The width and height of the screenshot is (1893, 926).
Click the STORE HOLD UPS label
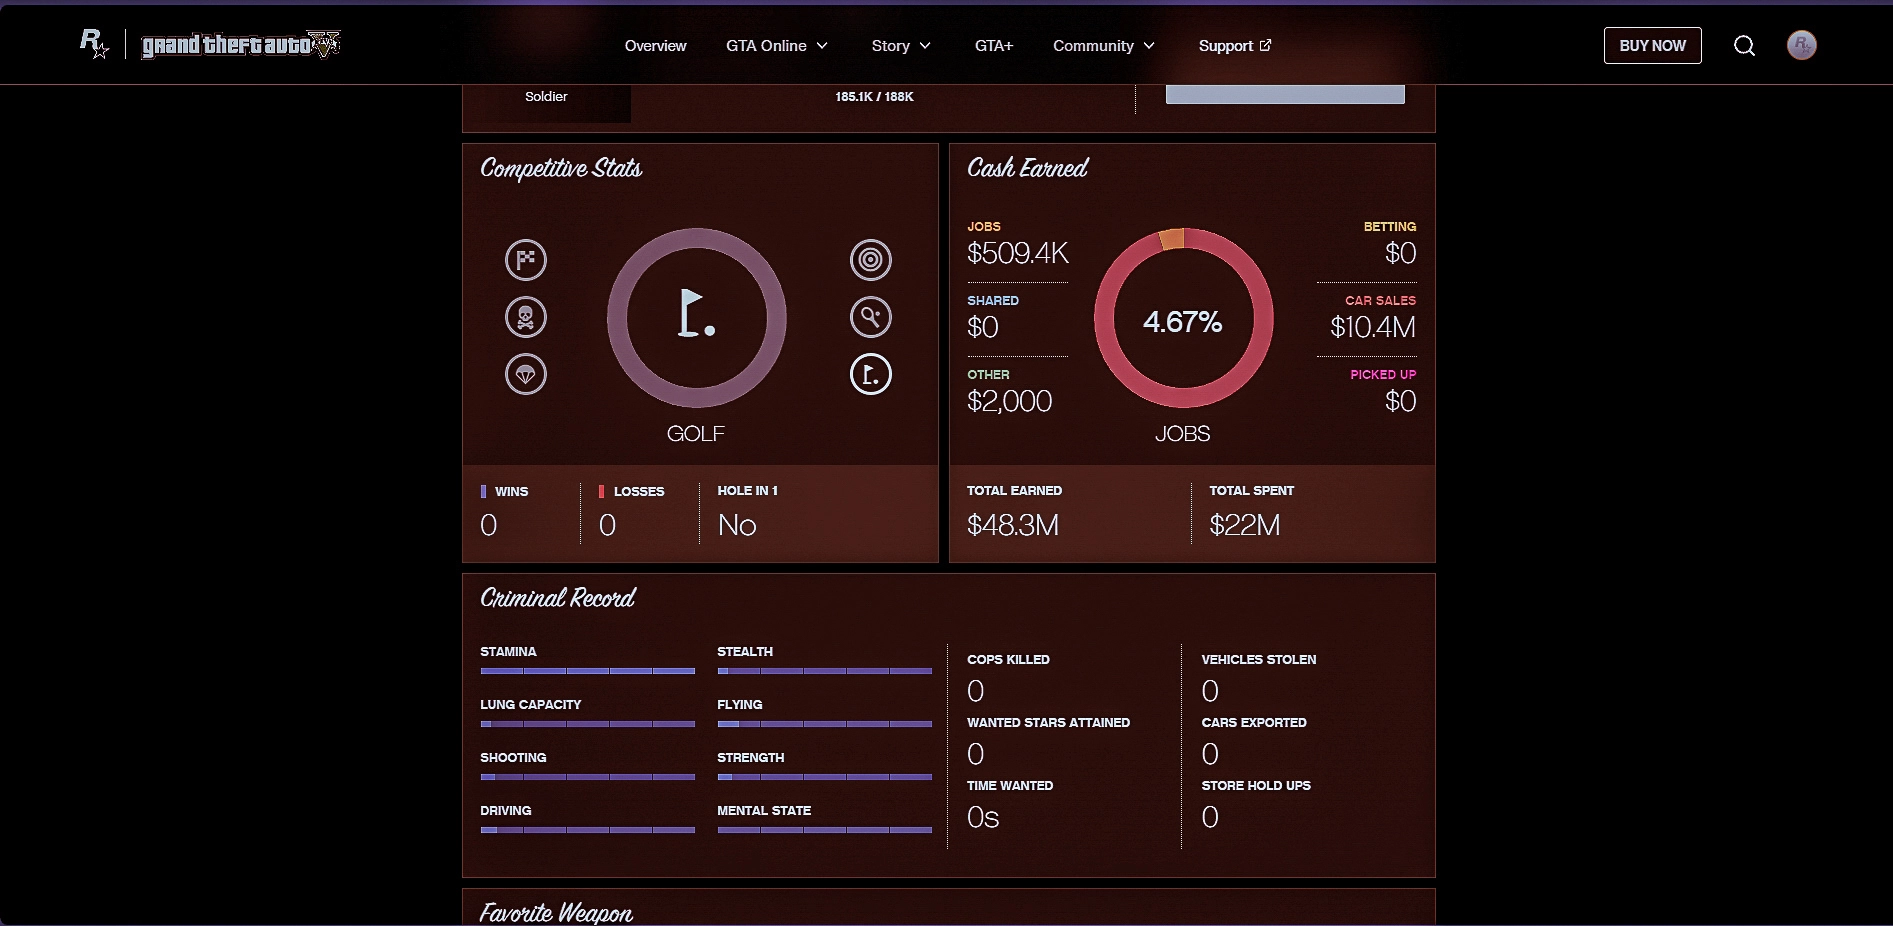pyautogui.click(x=1256, y=786)
